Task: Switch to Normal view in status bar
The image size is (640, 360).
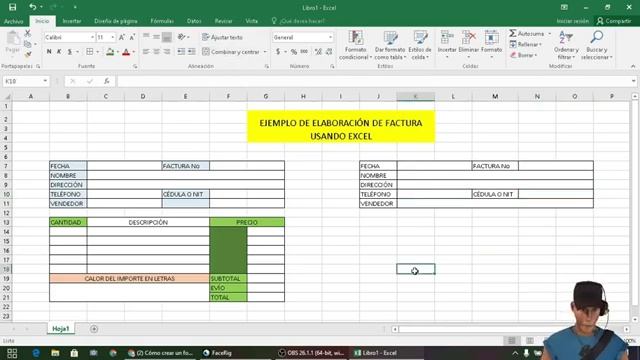Action: pyautogui.click(x=511, y=340)
